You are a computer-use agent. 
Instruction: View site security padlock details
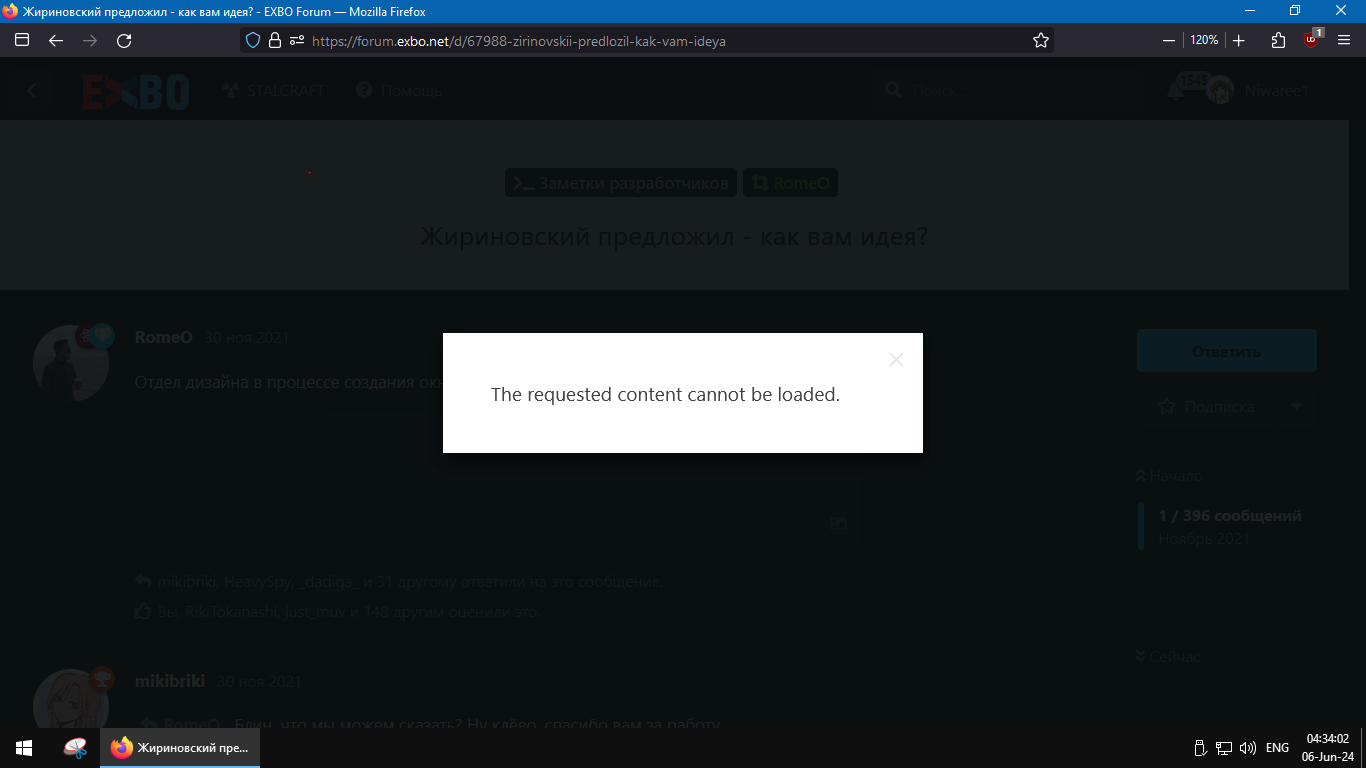275,40
